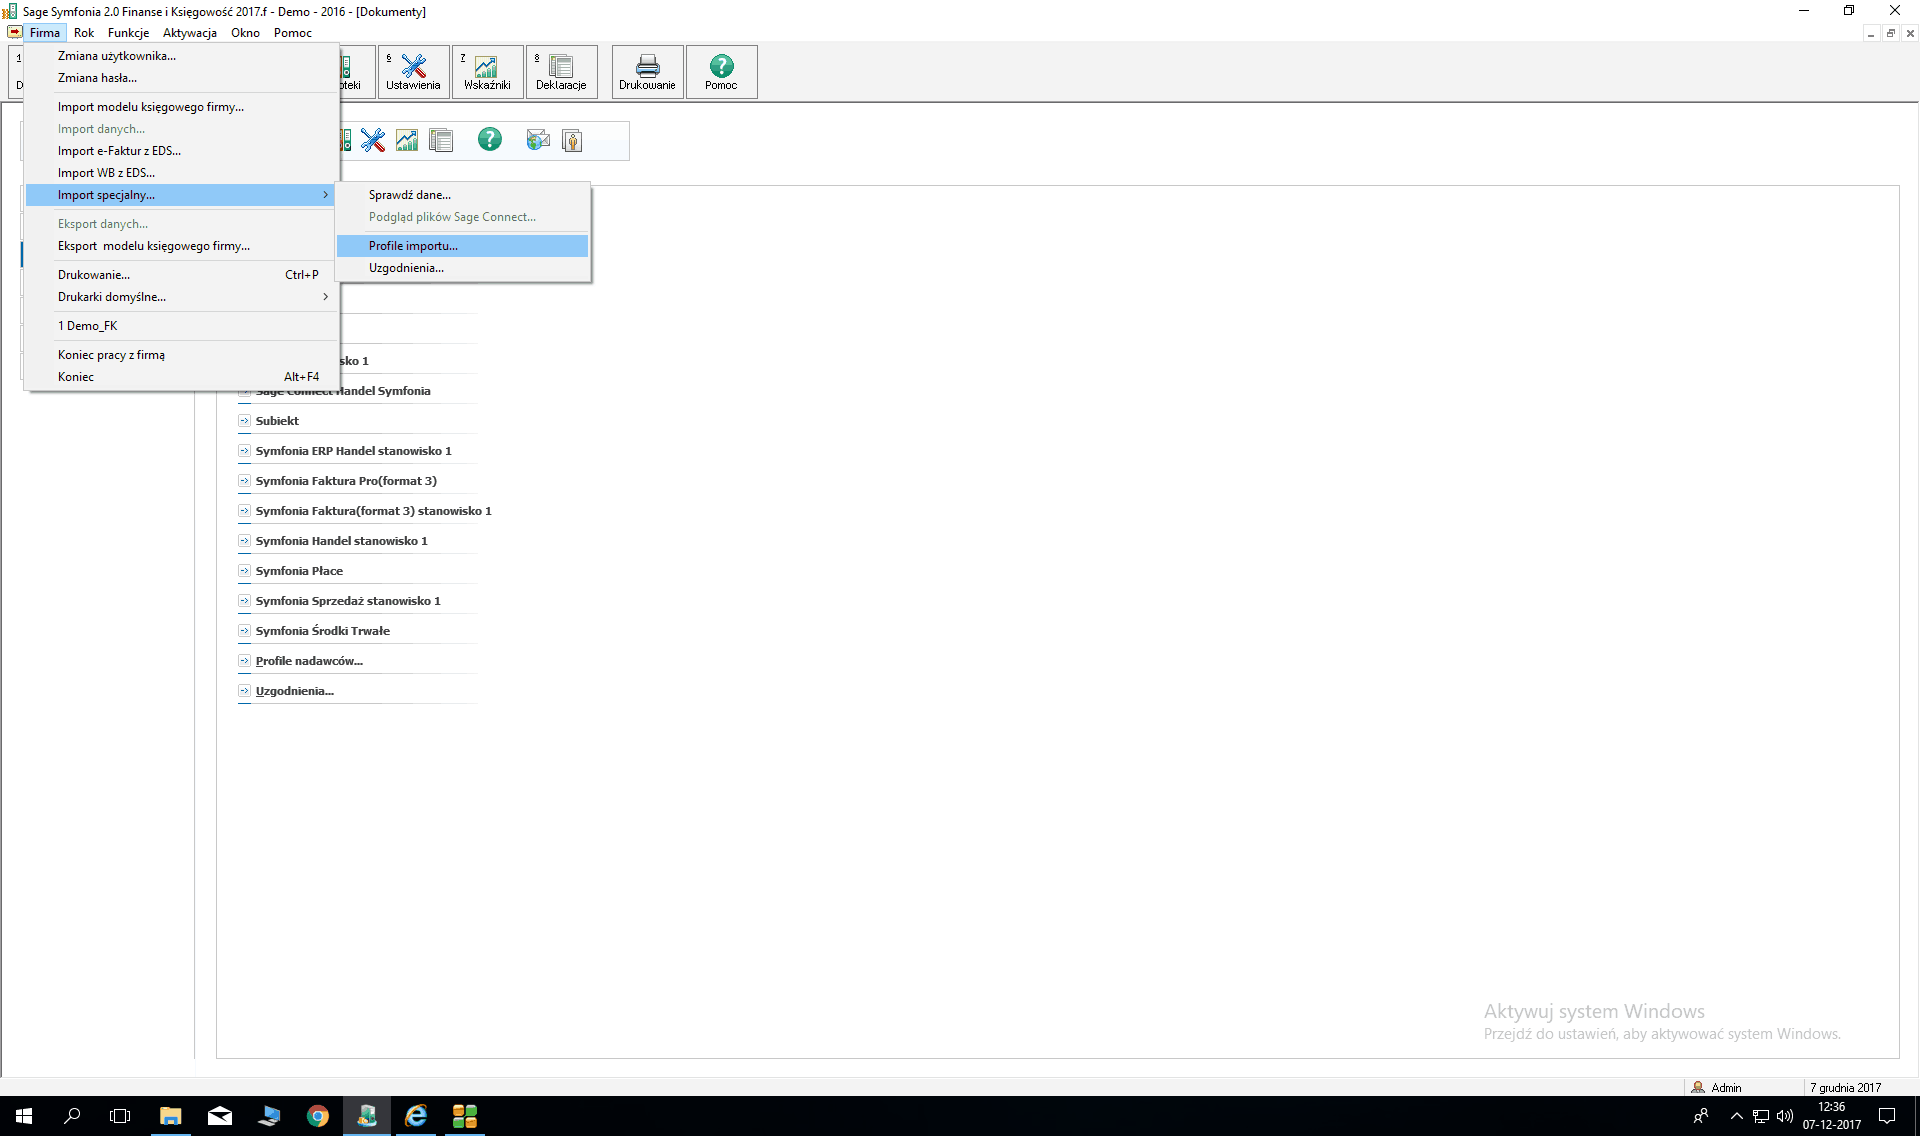Choose Import e-Faktur z EDS

point(179,151)
